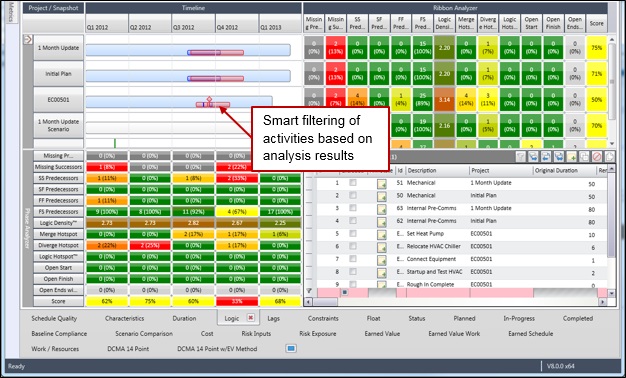The height and width of the screenshot is (378, 626).
Task: Click the blue icon after DCMA 14 Point w/EV Method
Action: [x=291, y=348]
